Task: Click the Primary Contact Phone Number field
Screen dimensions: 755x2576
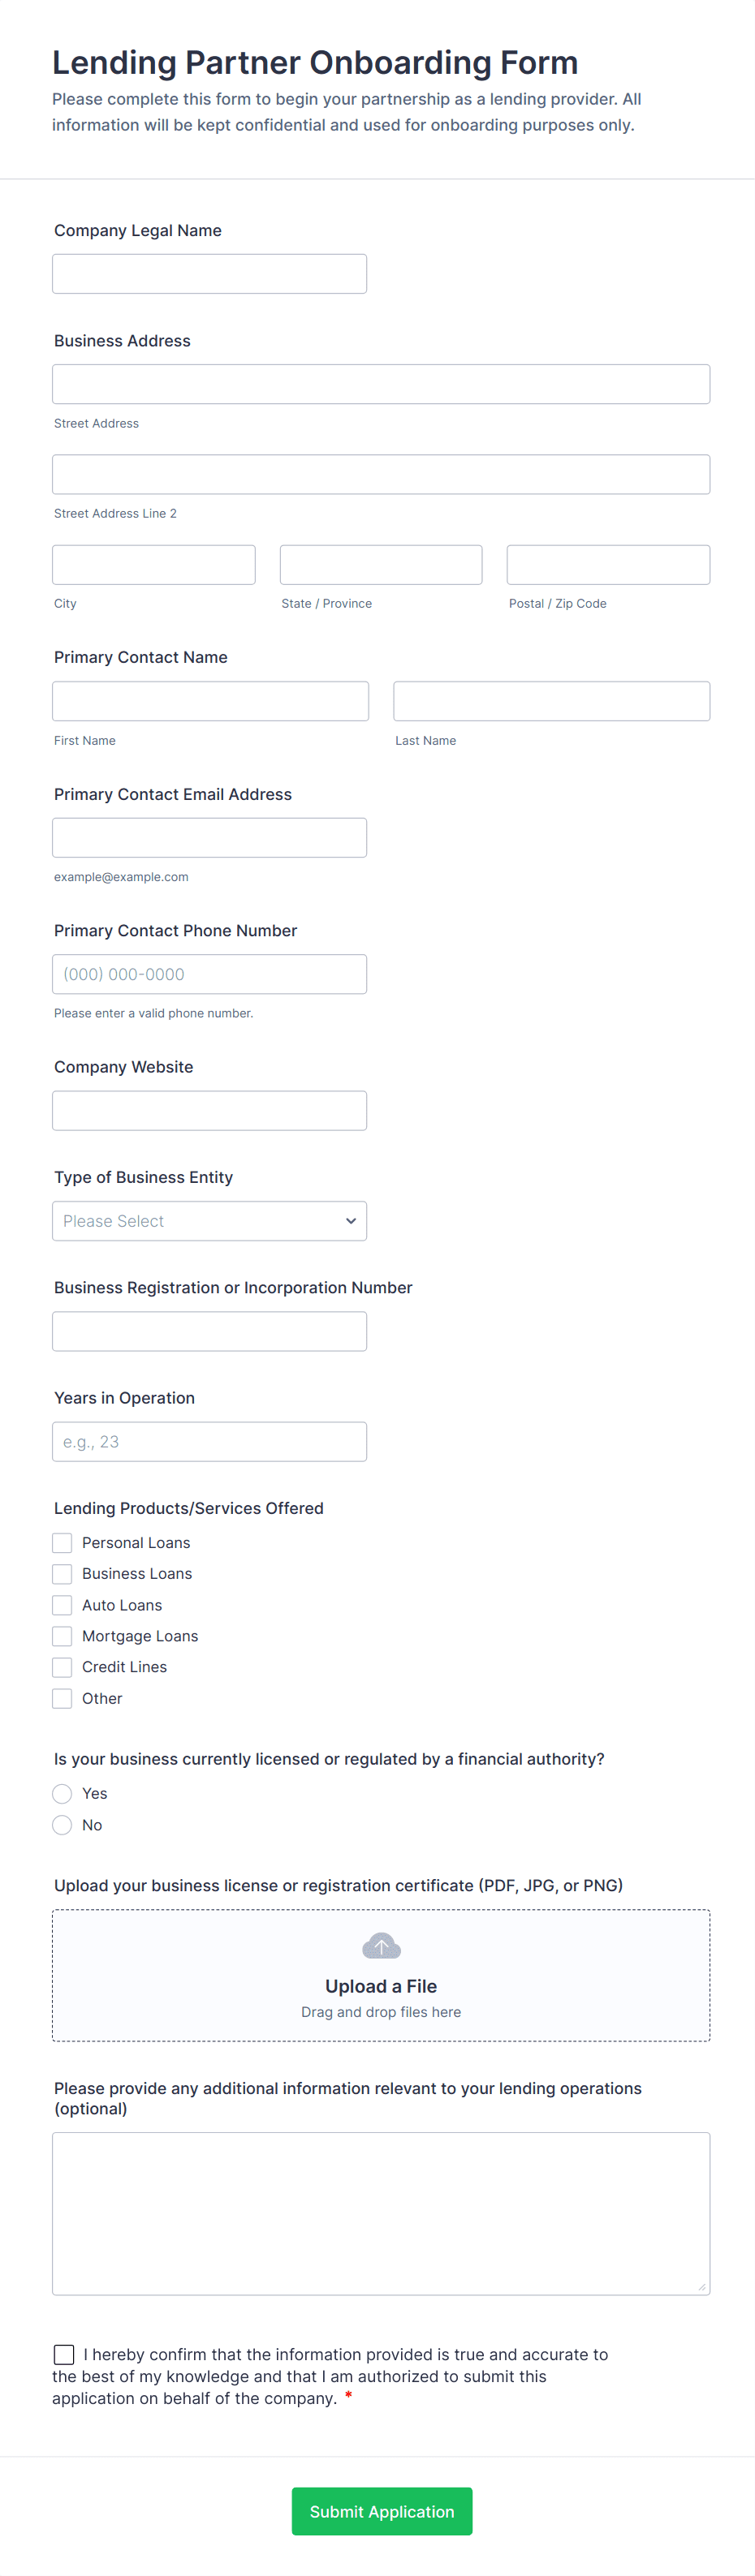Action: click(x=209, y=974)
